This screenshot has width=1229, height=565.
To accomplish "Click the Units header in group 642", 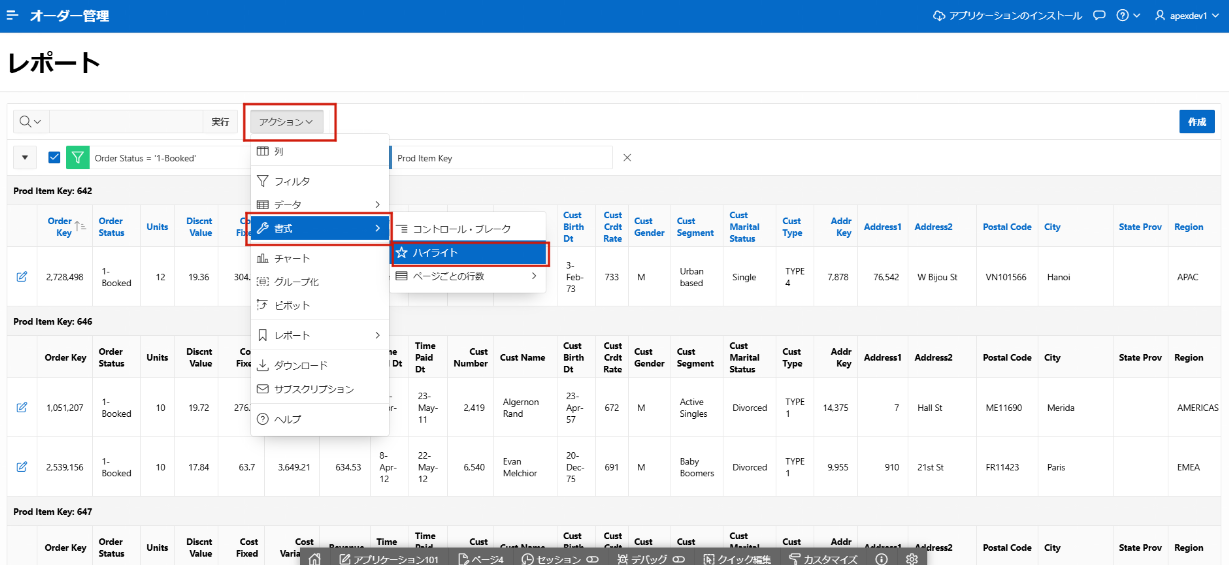I will 157,227.
